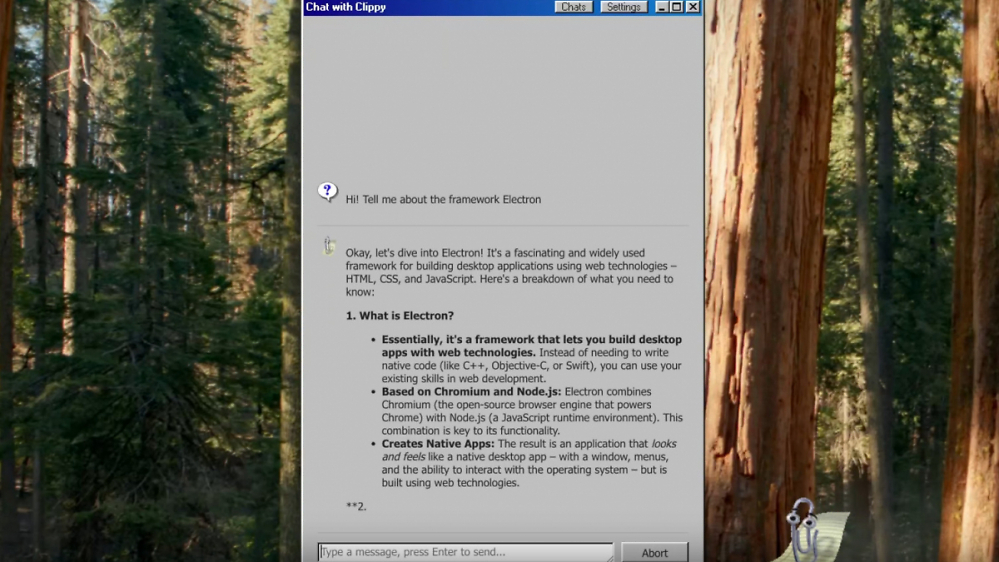Maximize the Chat with Clippy window

pyautogui.click(x=677, y=7)
